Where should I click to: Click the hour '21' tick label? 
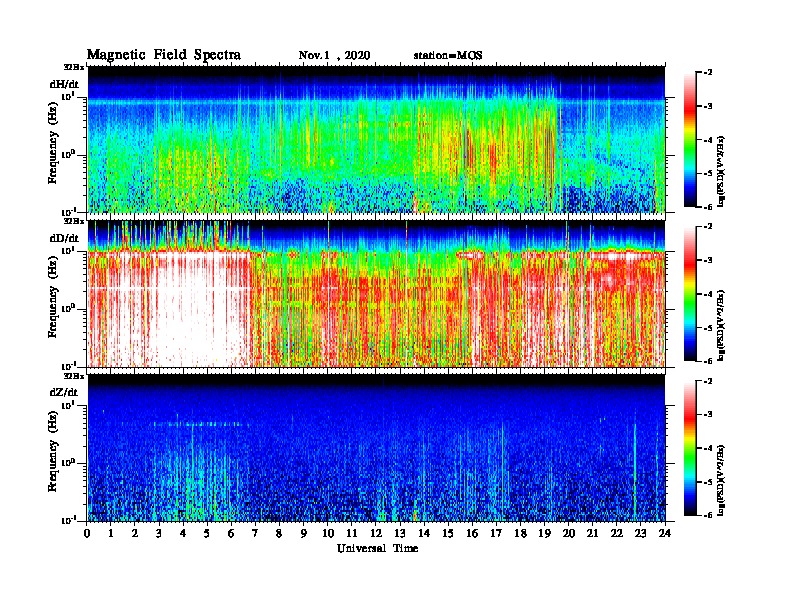[593, 533]
